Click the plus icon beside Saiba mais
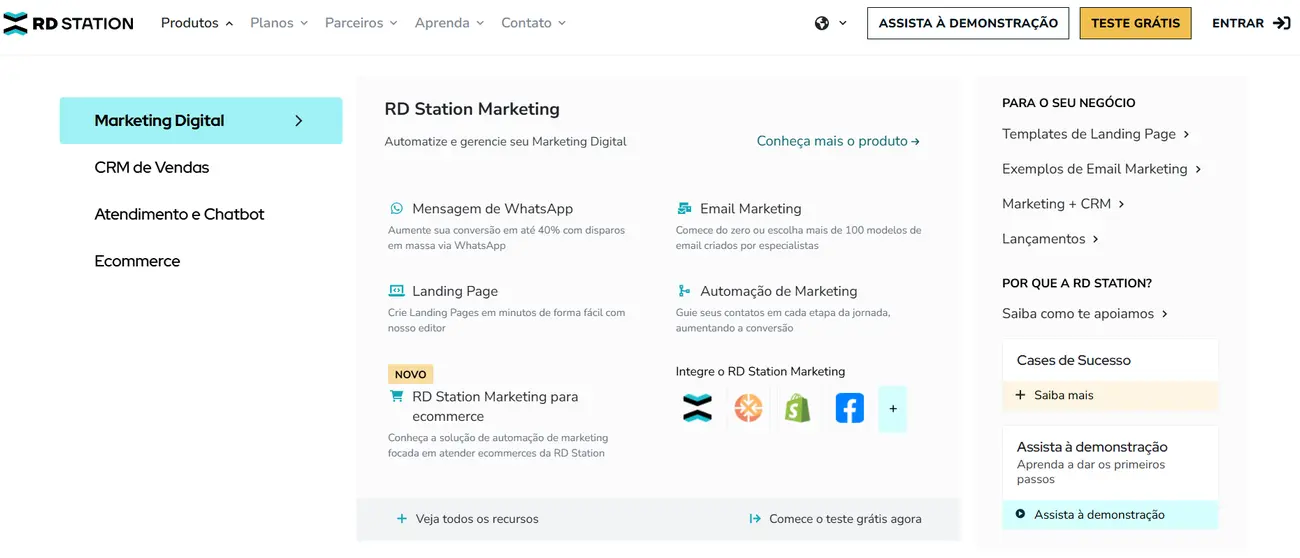This screenshot has width=1300, height=558. click(x=1020, y=395)
